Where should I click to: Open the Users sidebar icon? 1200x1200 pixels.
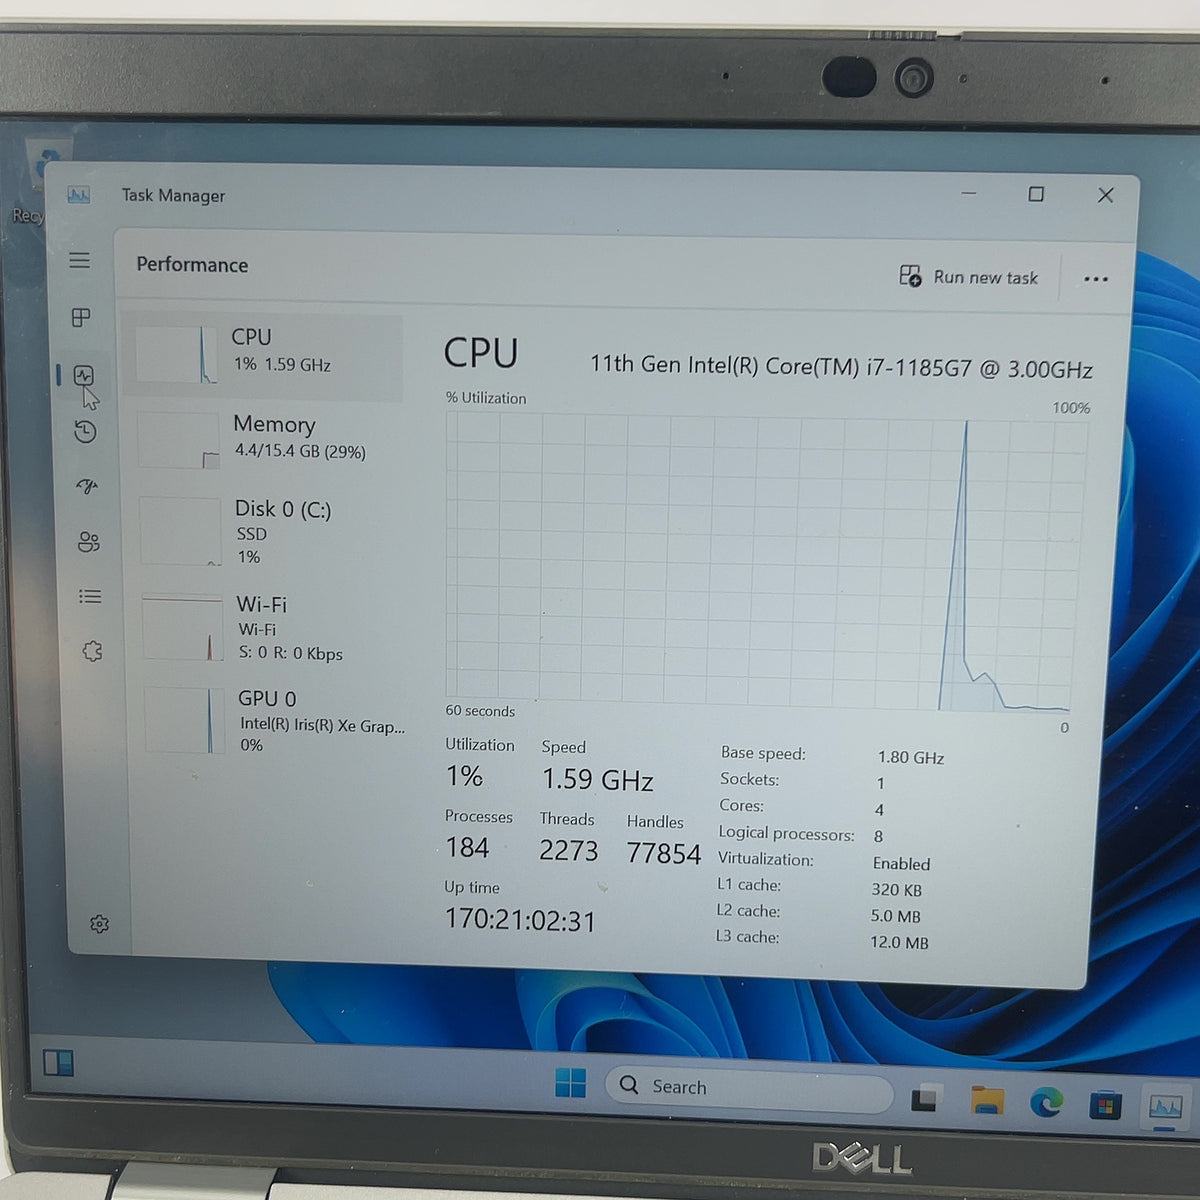(x=89, y=542)
